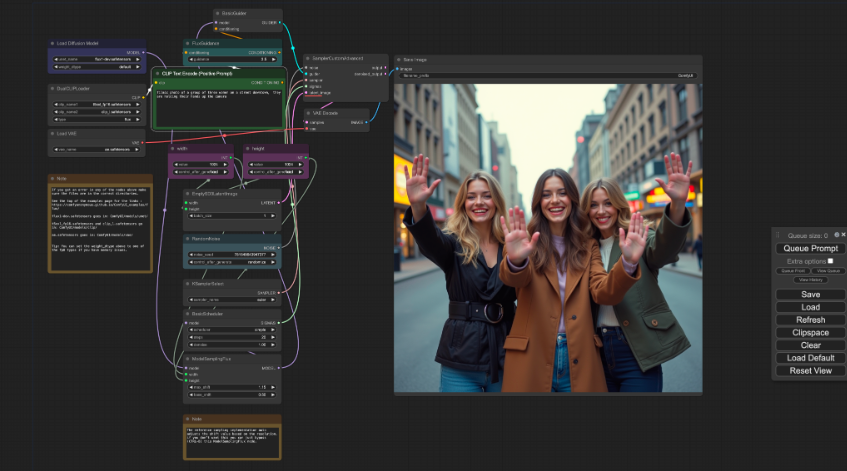Click the generated image preview of three women

tap(548, 238)
